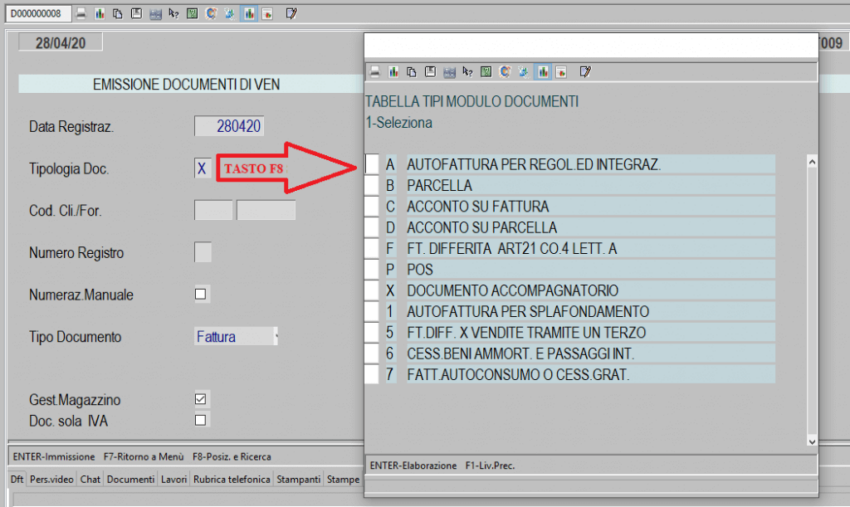
Task: Click the non-highlighted bar chart icon in main toolbar
Action: tap(99, 14)
